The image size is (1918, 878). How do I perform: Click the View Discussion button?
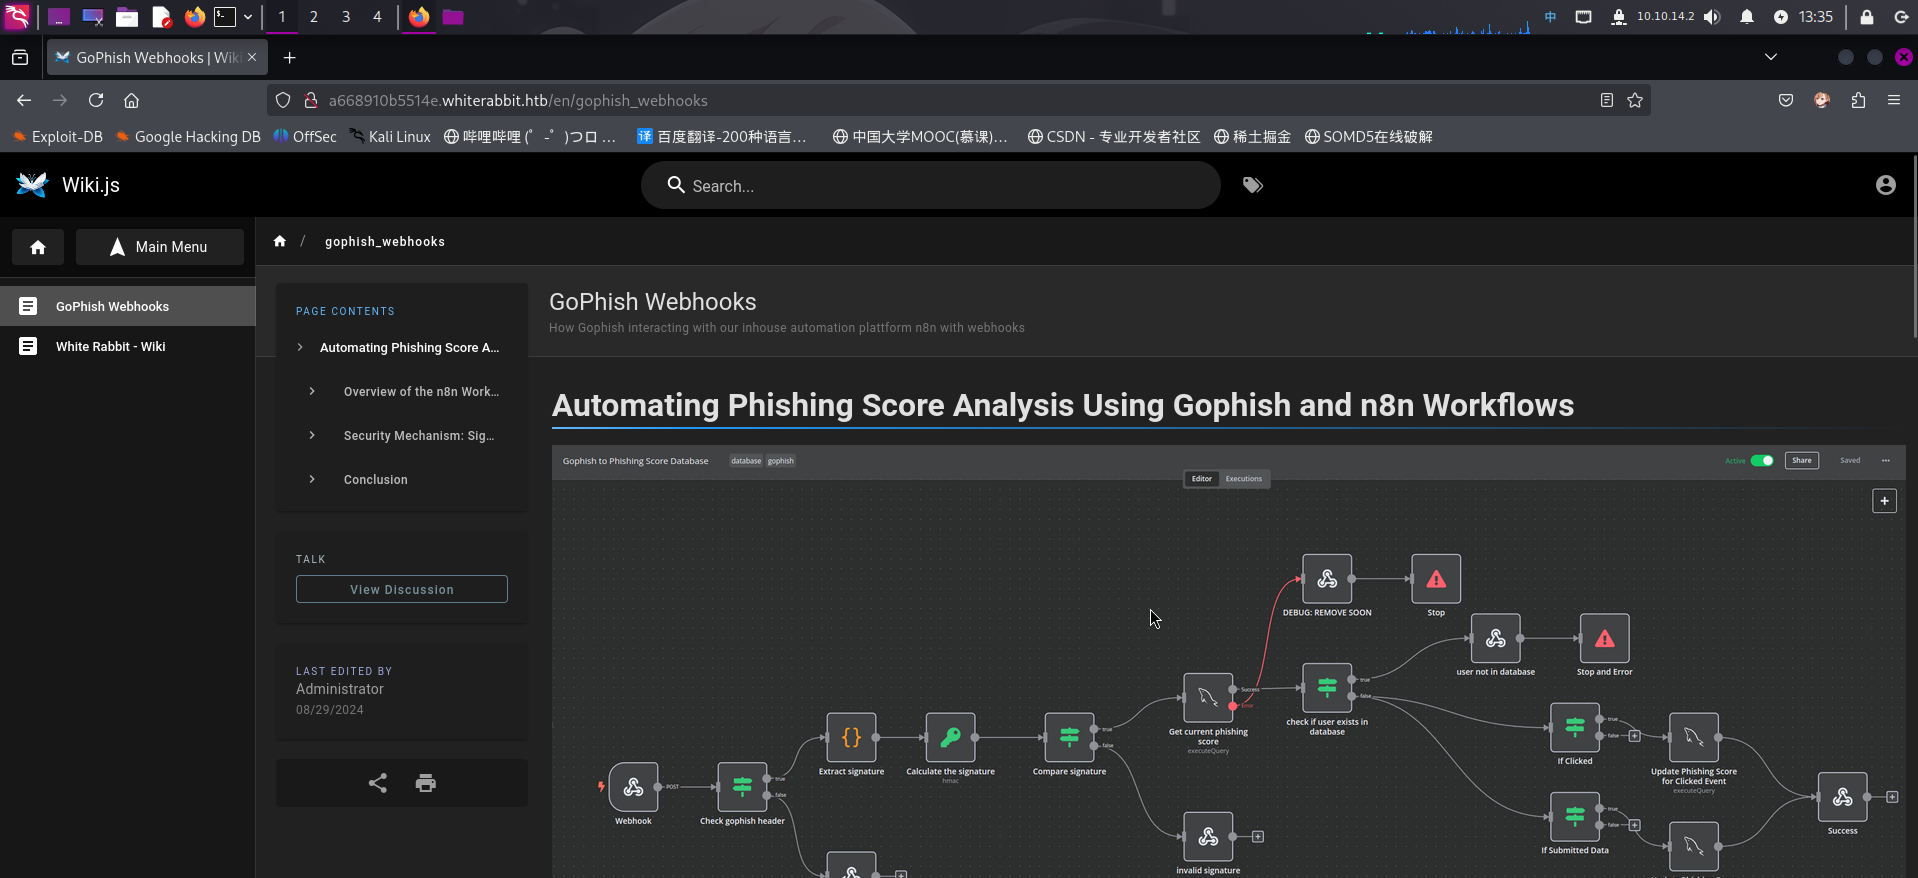[x=402, y=589]
